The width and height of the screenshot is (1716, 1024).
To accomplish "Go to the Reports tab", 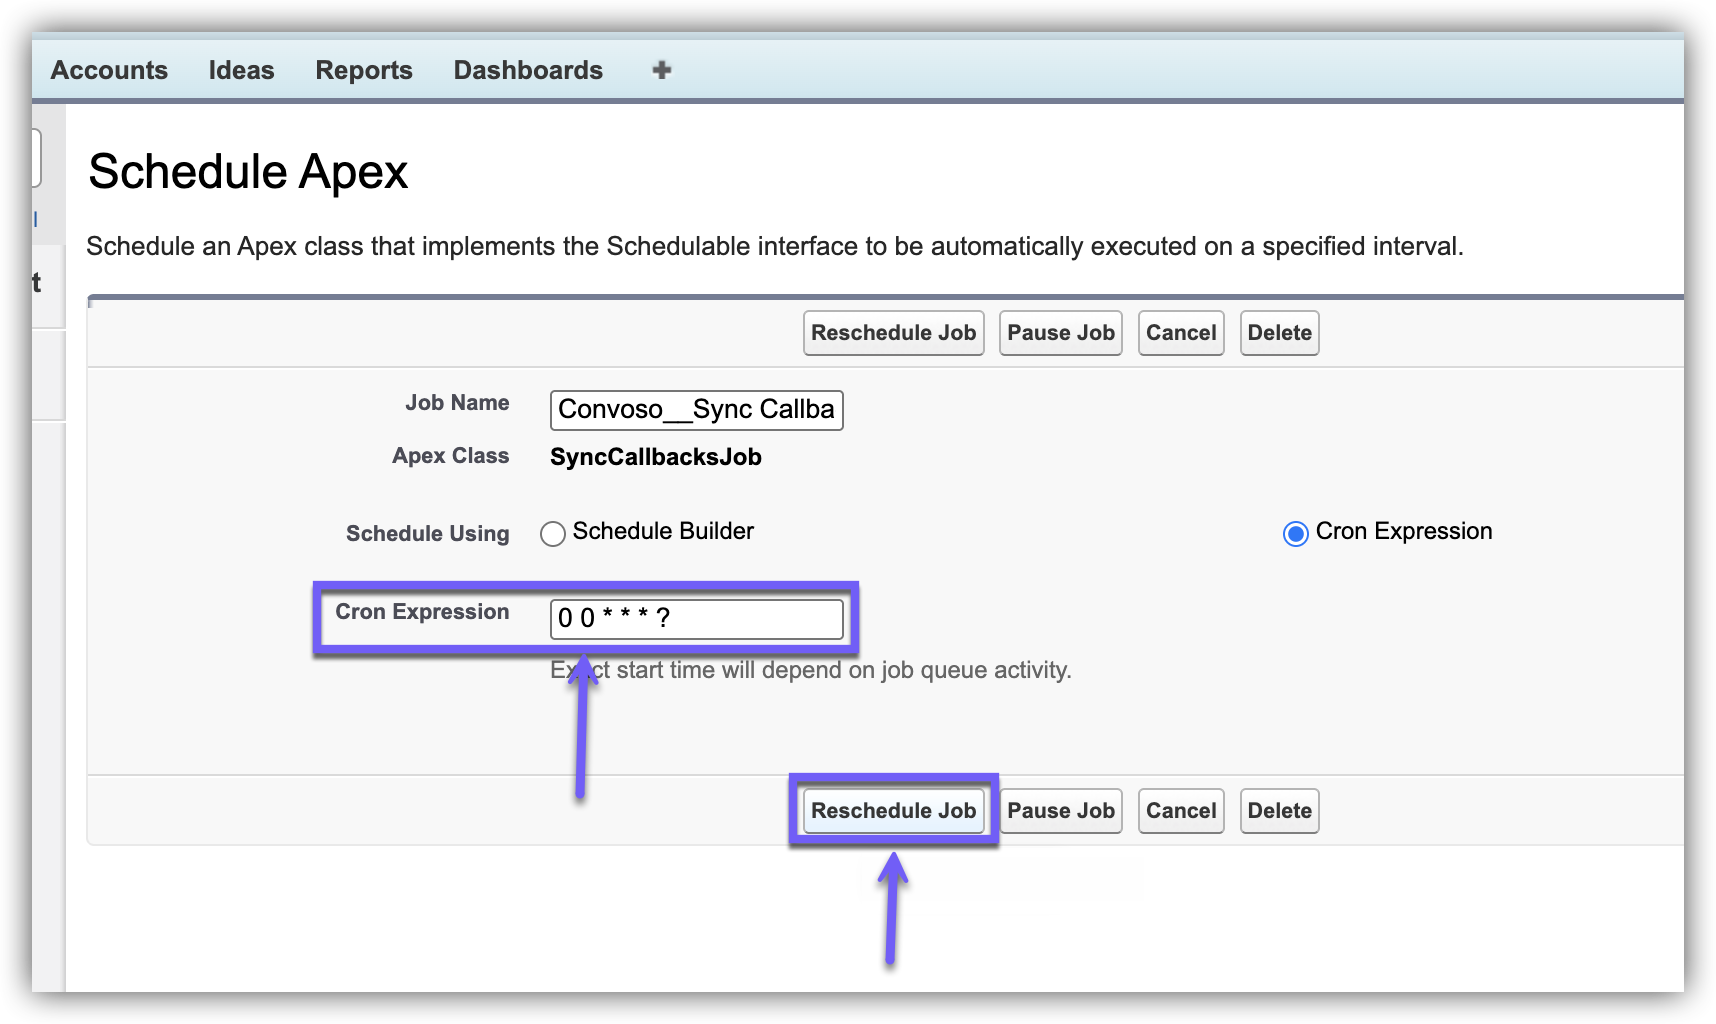I will point(364,70).
